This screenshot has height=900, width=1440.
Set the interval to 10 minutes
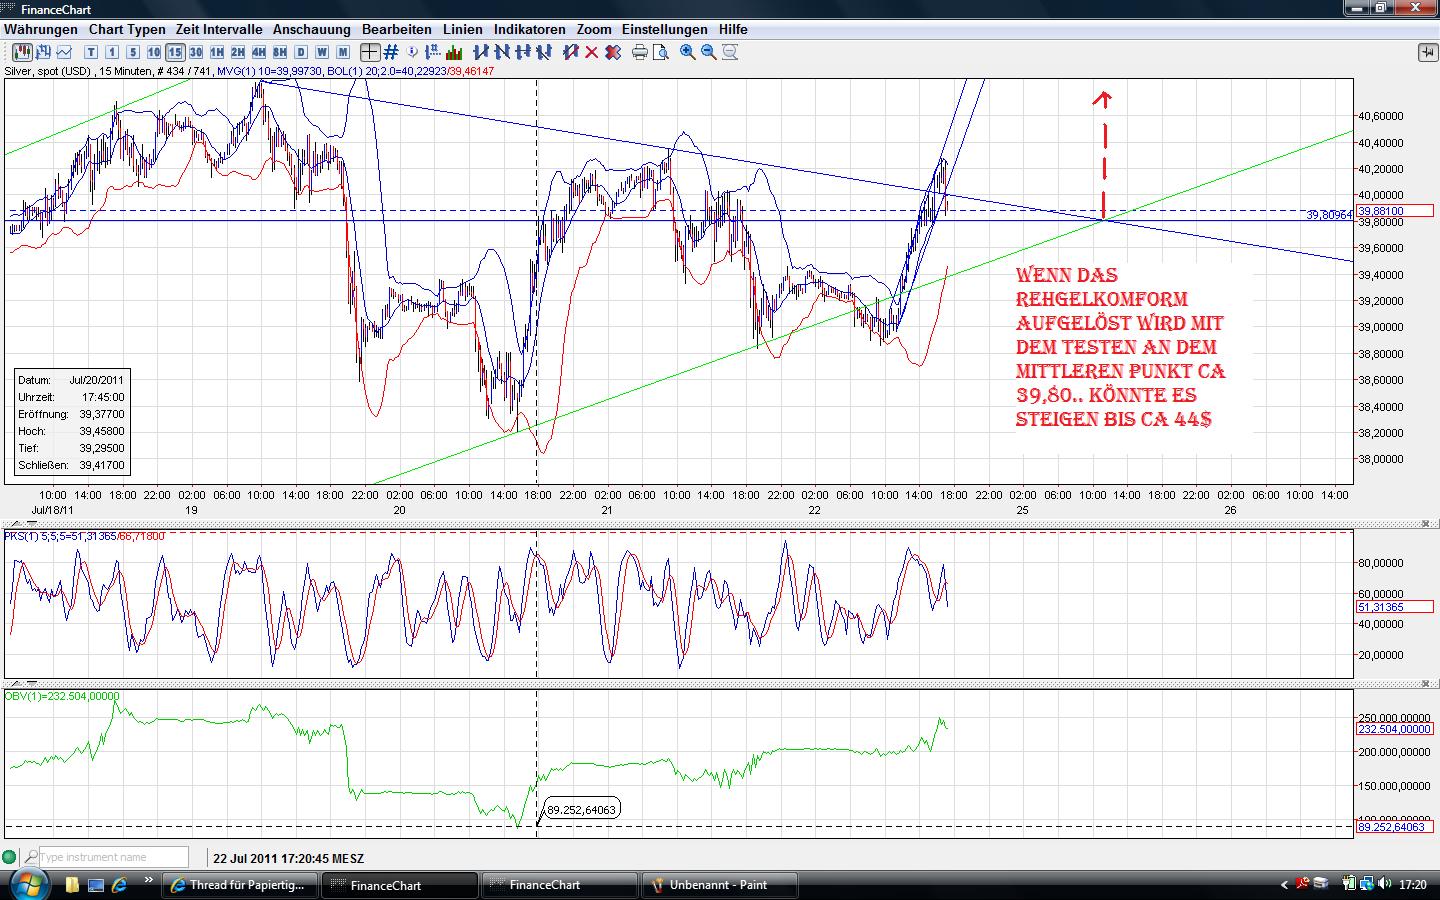[154, 52]
